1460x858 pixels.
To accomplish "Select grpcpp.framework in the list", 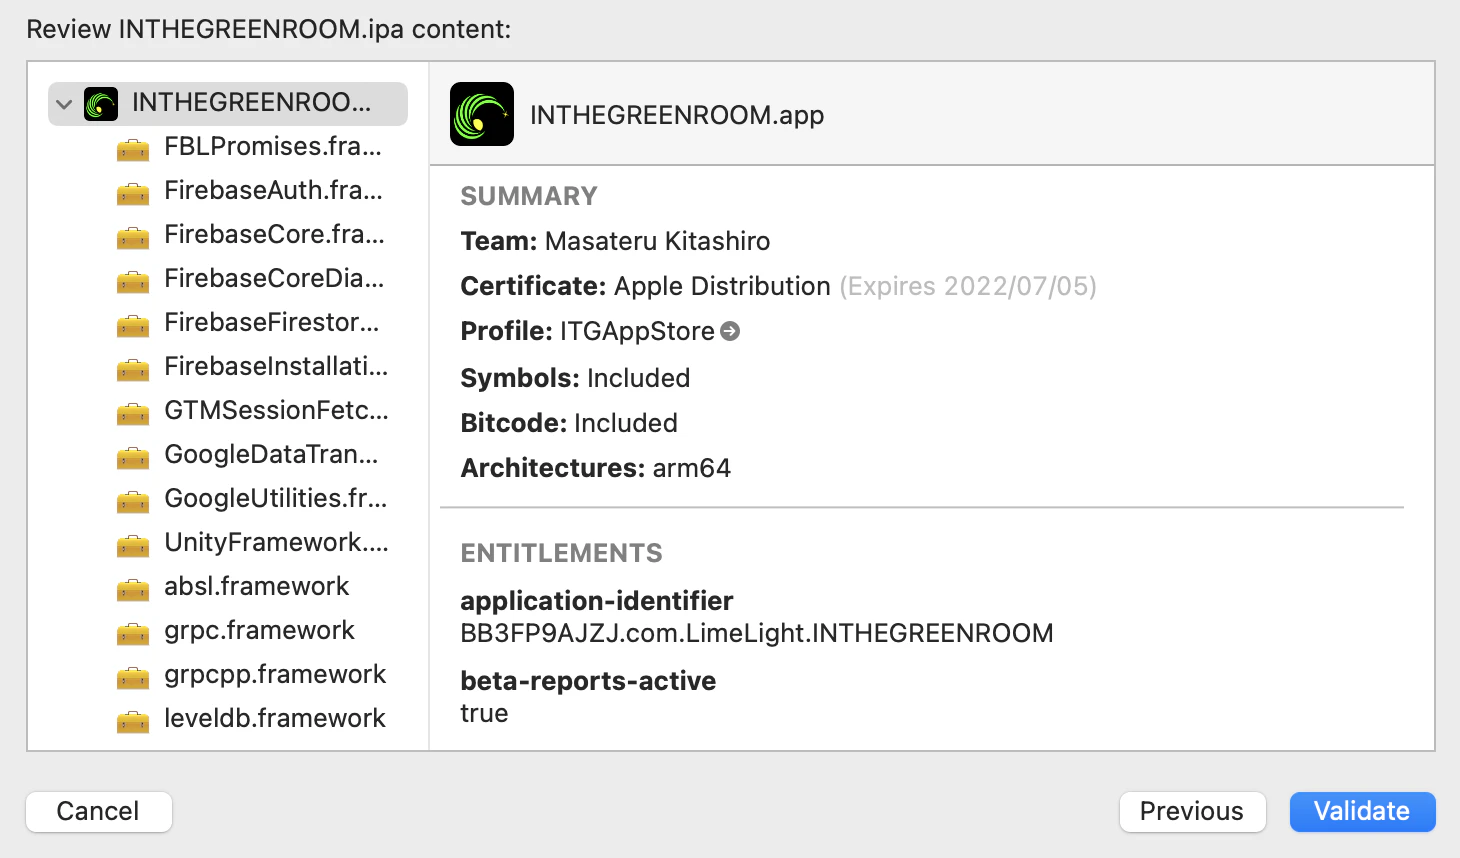I will [x=275, y=674].
